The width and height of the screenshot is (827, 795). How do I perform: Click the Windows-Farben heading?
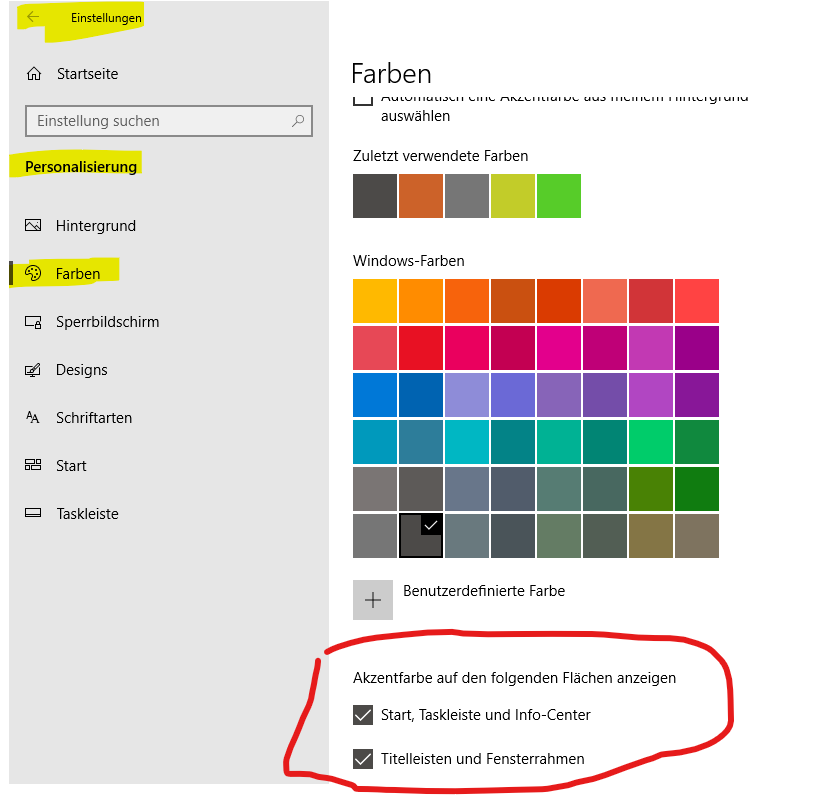409,261
